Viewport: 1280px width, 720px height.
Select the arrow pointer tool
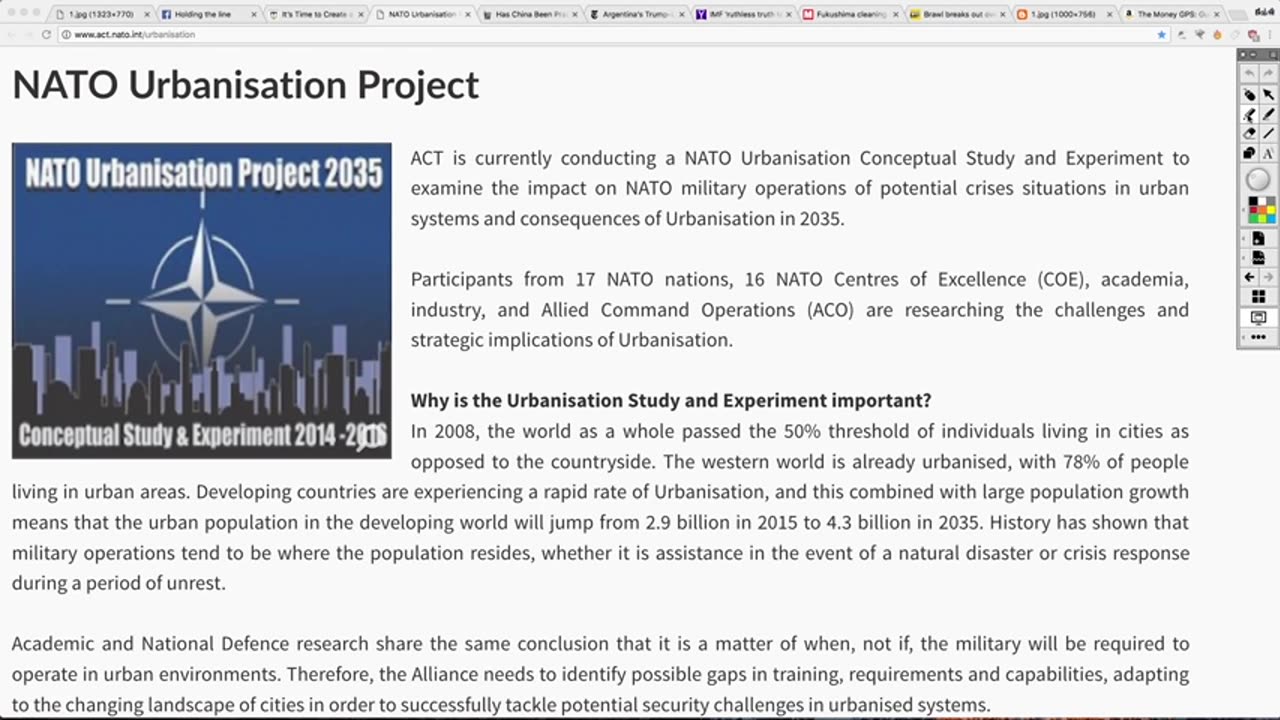(1268, 94)
